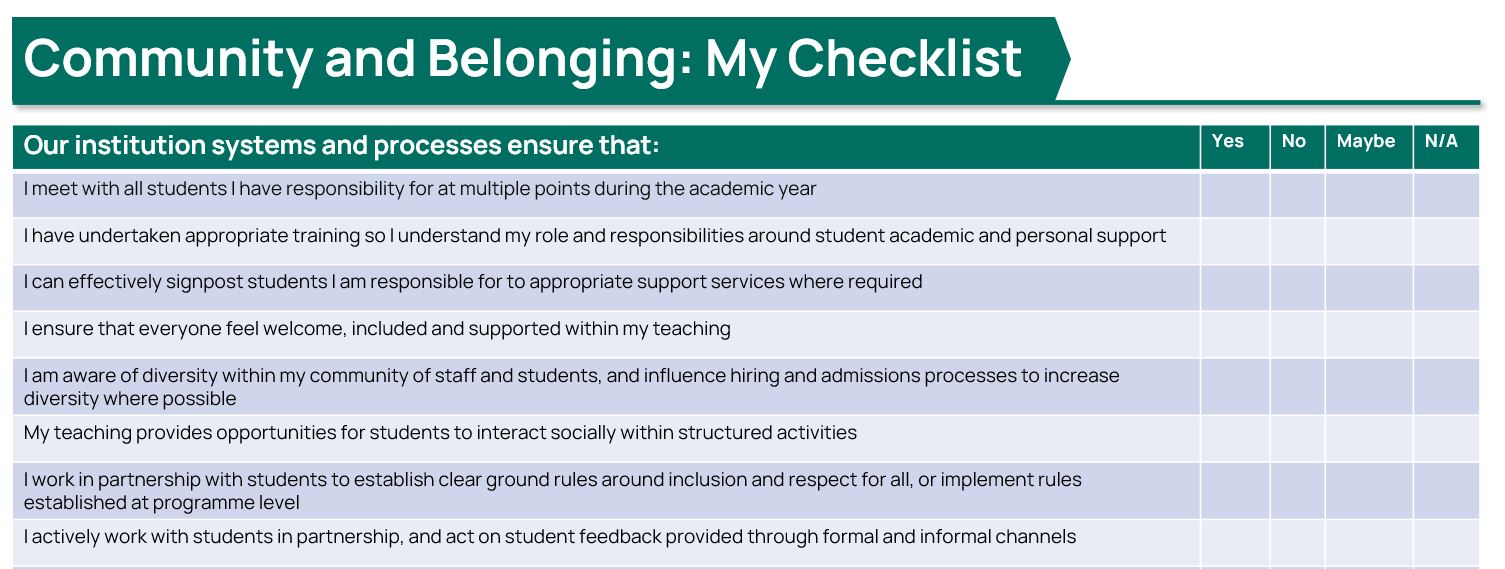
Task: Tick the Yes cell for 'meet with all students' row
Action: tap(1235, 194)
